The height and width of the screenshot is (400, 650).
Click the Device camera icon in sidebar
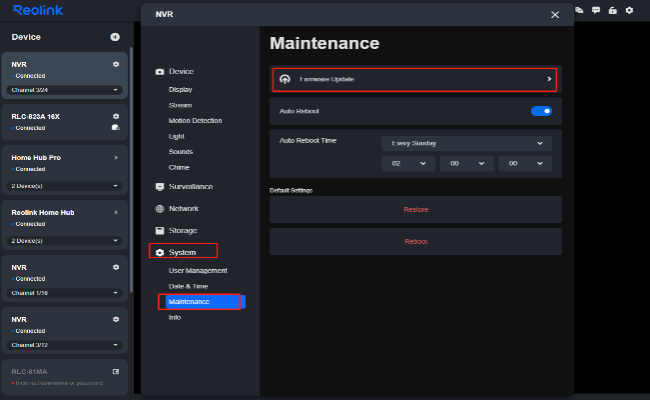(x=160, y=72)
